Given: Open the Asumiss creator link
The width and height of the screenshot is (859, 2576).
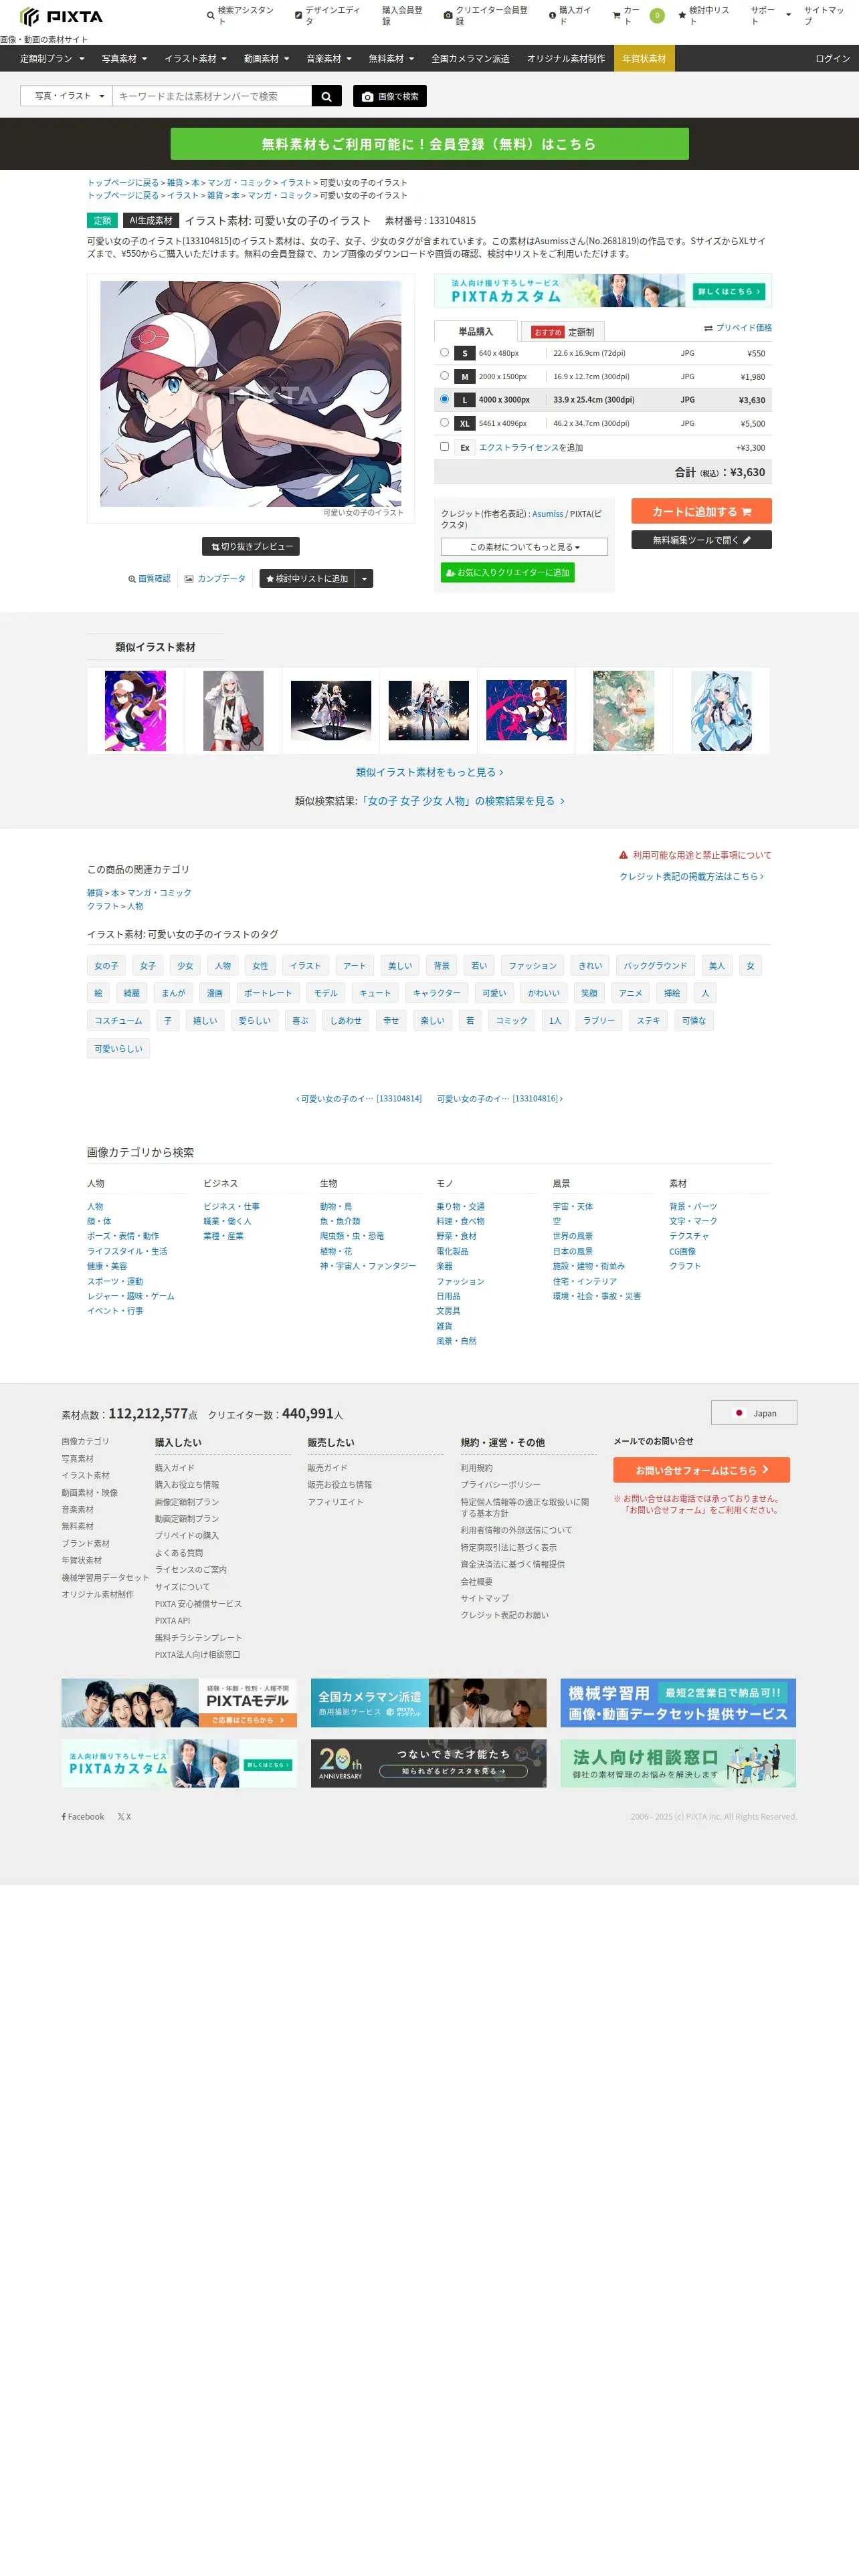Looking at the screenshot, I should (x=547, y=514).
